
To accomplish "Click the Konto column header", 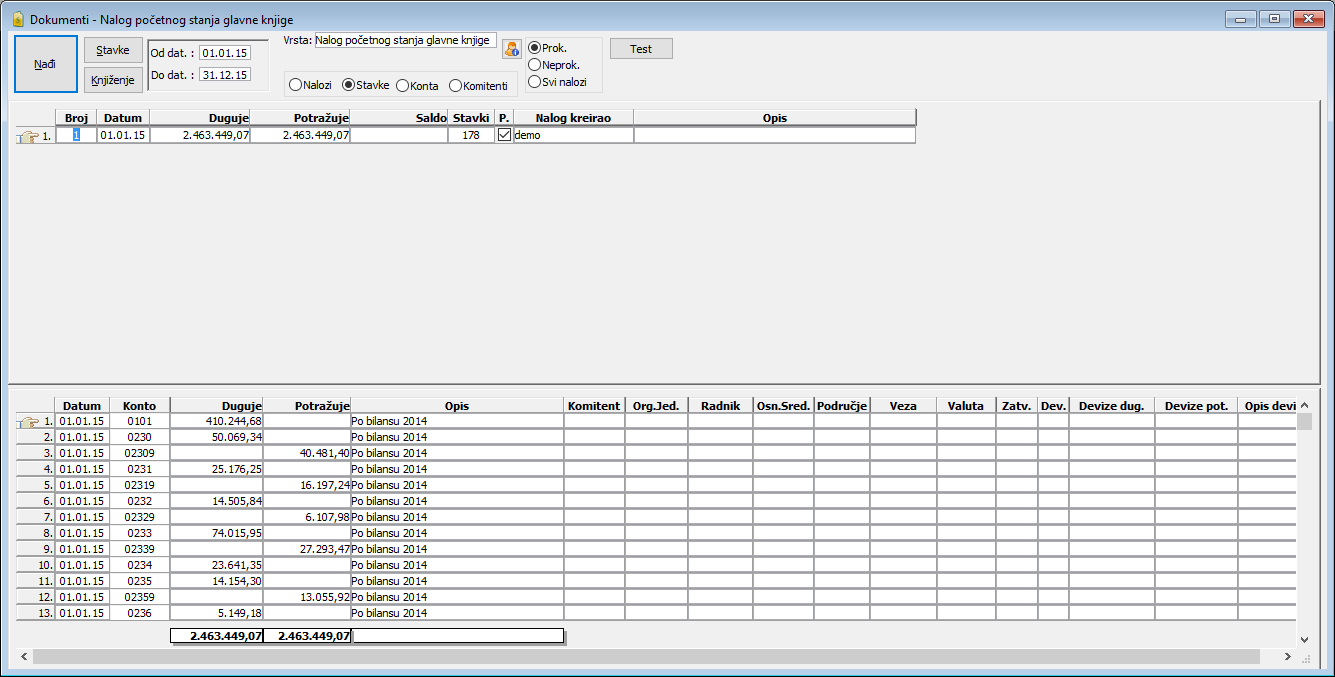I will (x=139, y=406).
